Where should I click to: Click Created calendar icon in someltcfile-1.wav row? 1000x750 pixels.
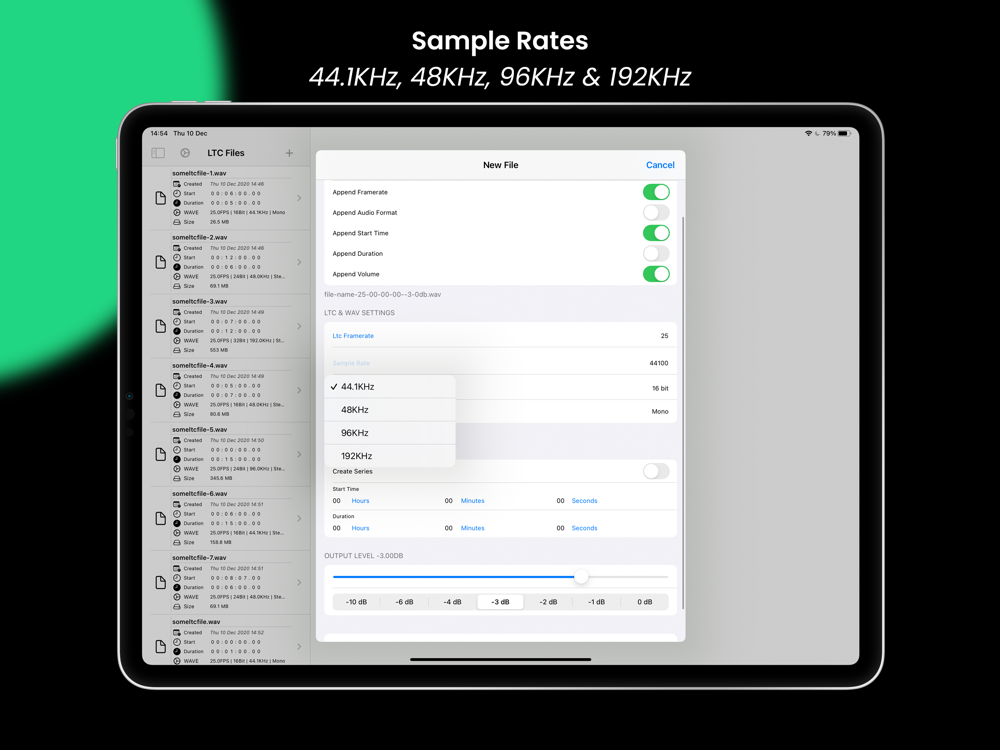[x=177, y=184]
